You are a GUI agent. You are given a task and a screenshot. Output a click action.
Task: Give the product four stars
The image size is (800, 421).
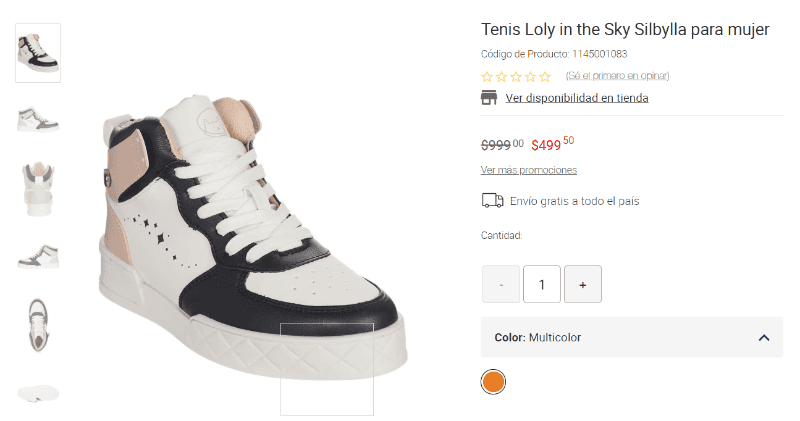[x=531, y=76]
